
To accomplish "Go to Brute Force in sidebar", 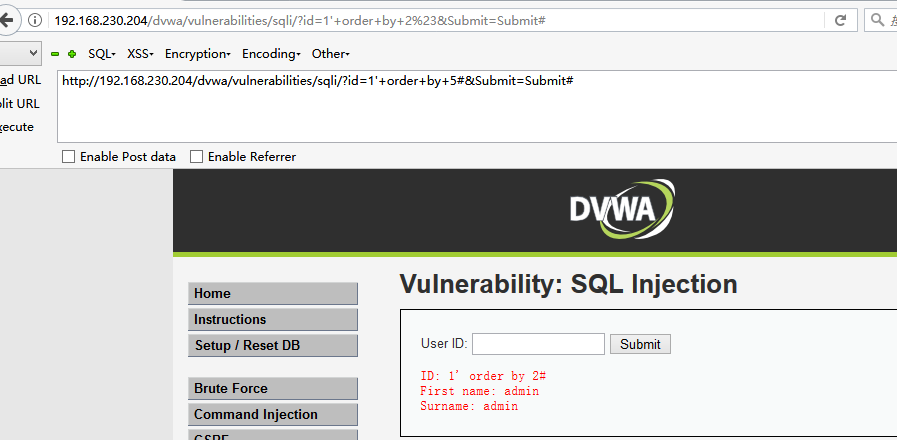I will [272, 389].
